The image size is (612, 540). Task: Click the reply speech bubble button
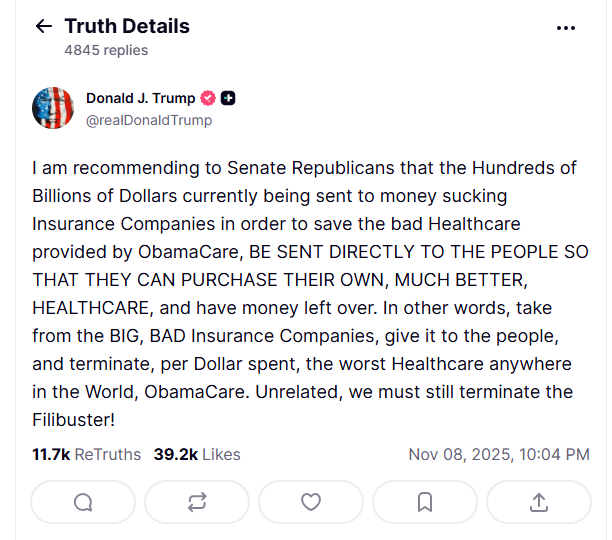83,502
